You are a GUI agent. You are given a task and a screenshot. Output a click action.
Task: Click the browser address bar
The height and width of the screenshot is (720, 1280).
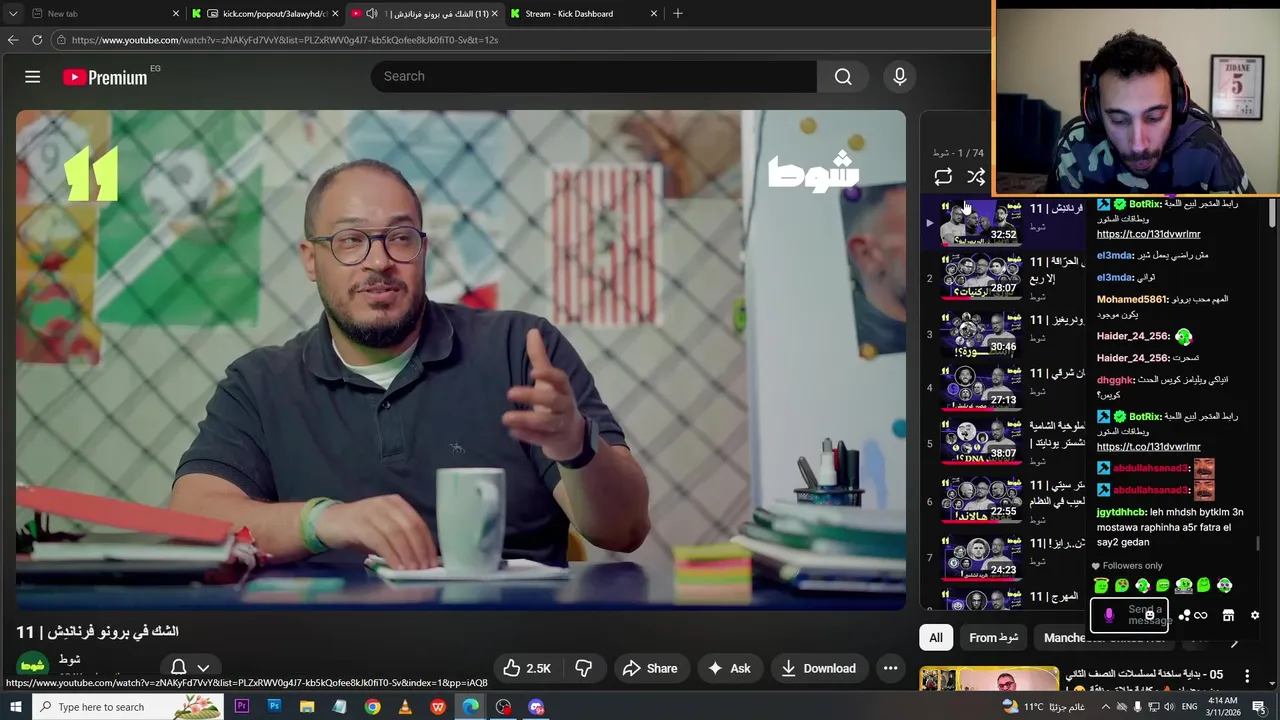(x=520, y=40)
